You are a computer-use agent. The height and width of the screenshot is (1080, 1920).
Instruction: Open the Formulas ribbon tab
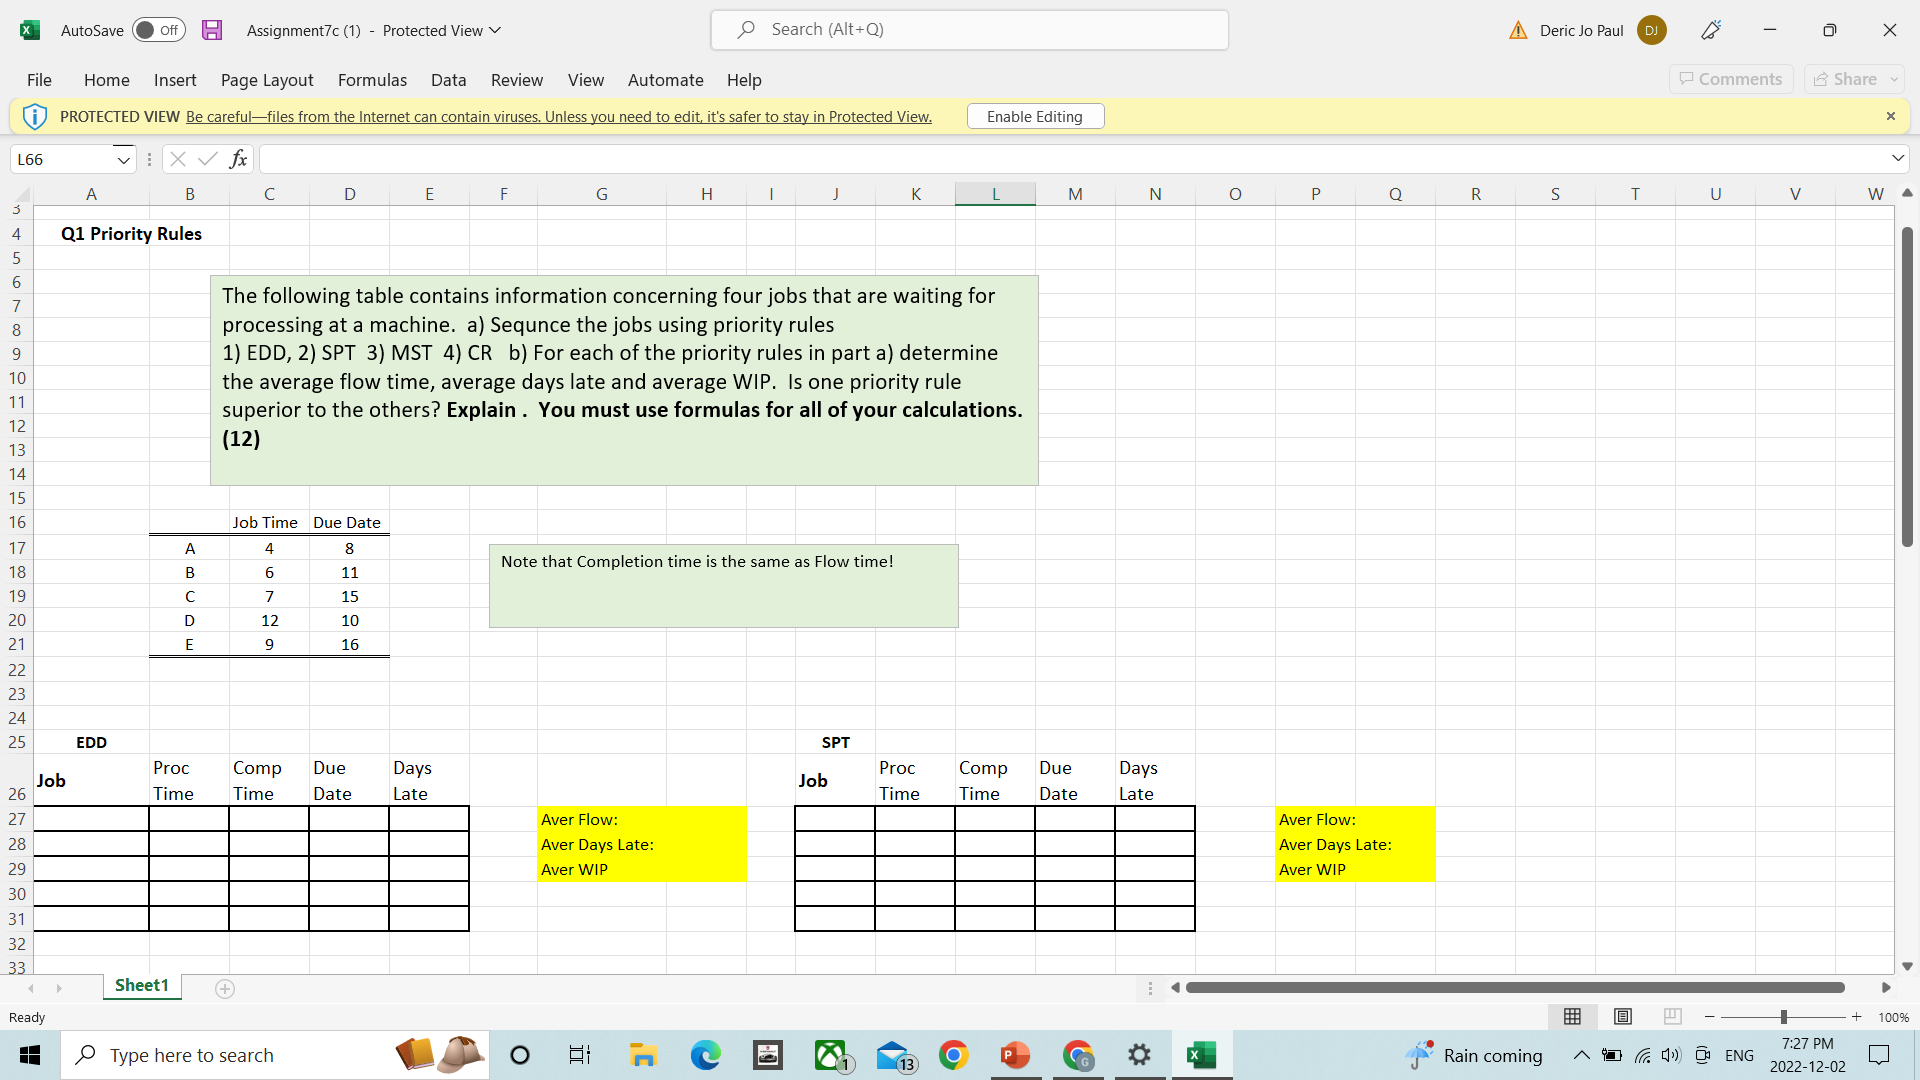coord(372,80)
